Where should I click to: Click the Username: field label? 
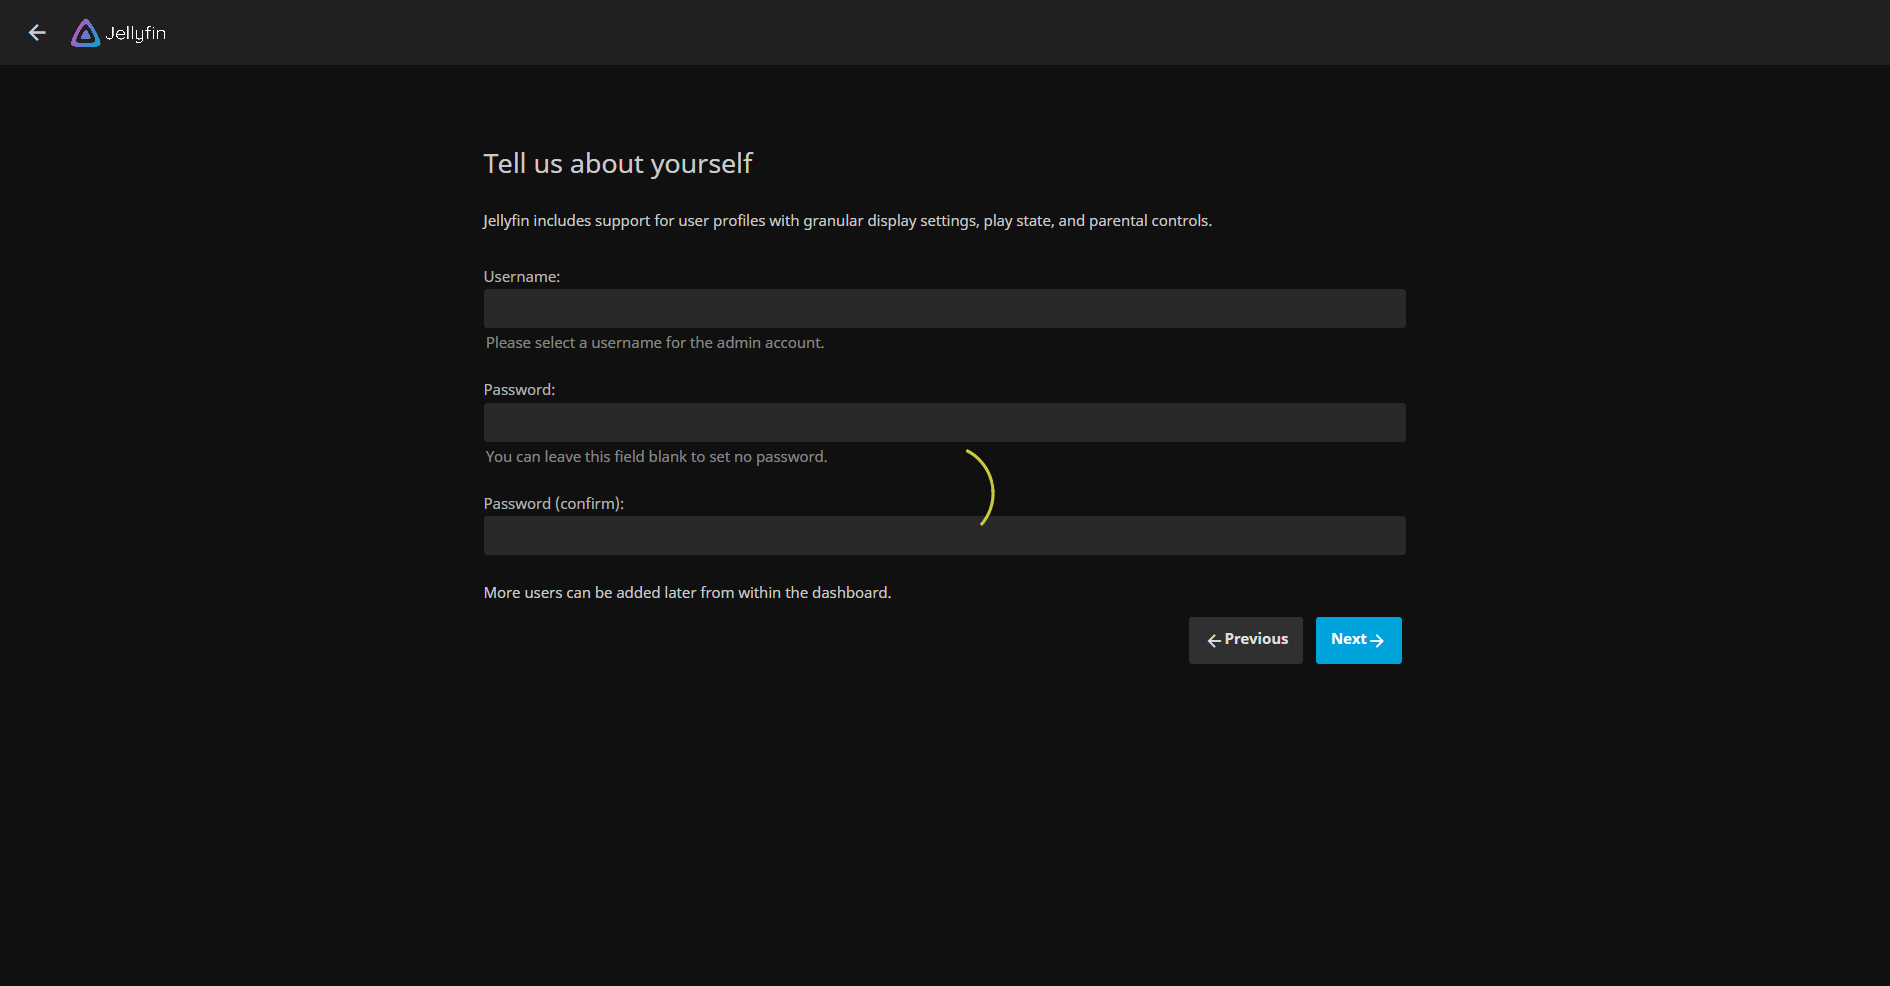[x=521, y=276]
